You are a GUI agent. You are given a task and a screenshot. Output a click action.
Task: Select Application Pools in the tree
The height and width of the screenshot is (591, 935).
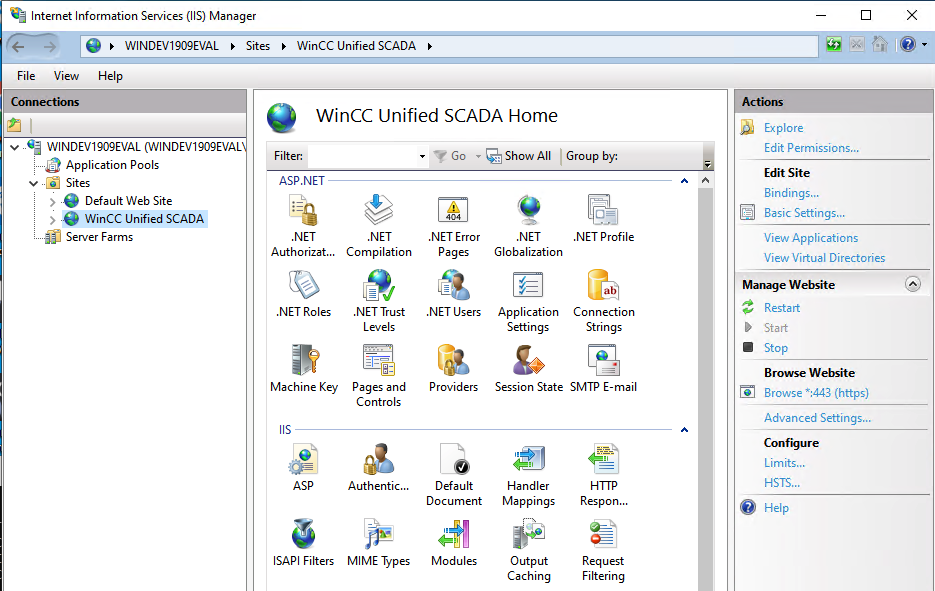coord(112,165)
